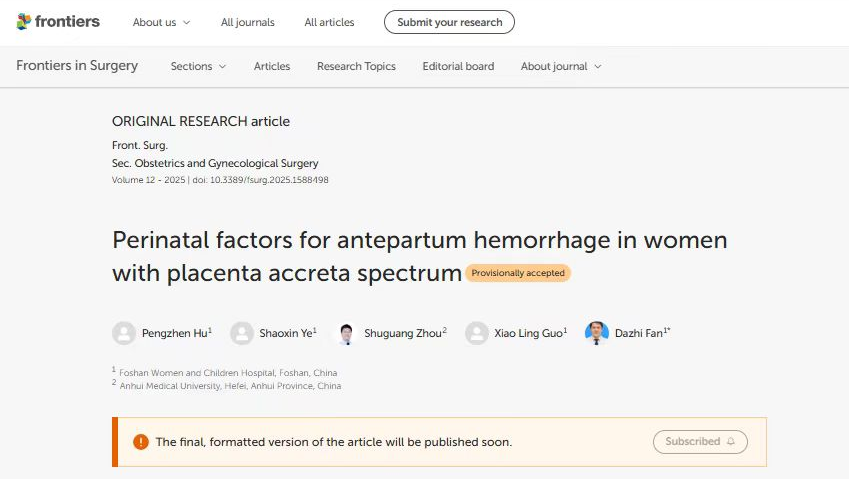
Task: Open the Editorial board page
Action: [x=458, y=66]
